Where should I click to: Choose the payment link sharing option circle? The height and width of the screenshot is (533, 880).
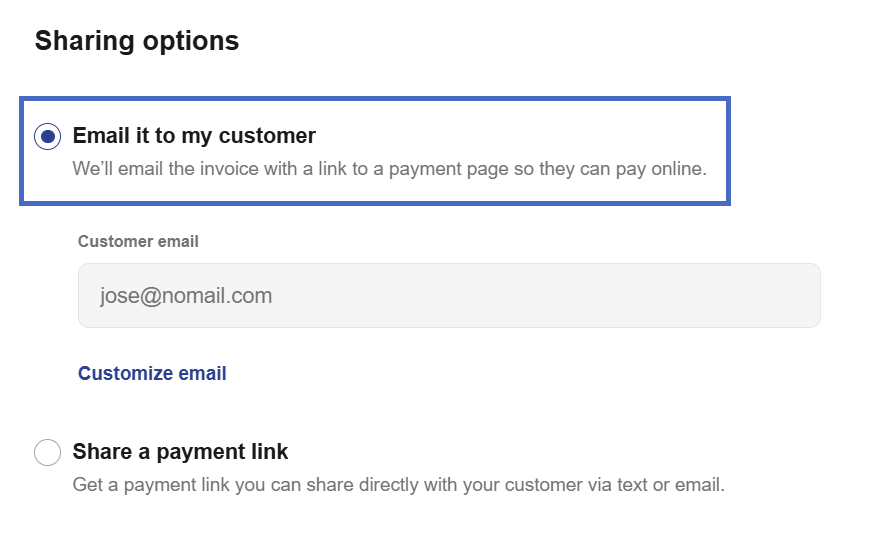pyautogui.click(x=47, y=452)
